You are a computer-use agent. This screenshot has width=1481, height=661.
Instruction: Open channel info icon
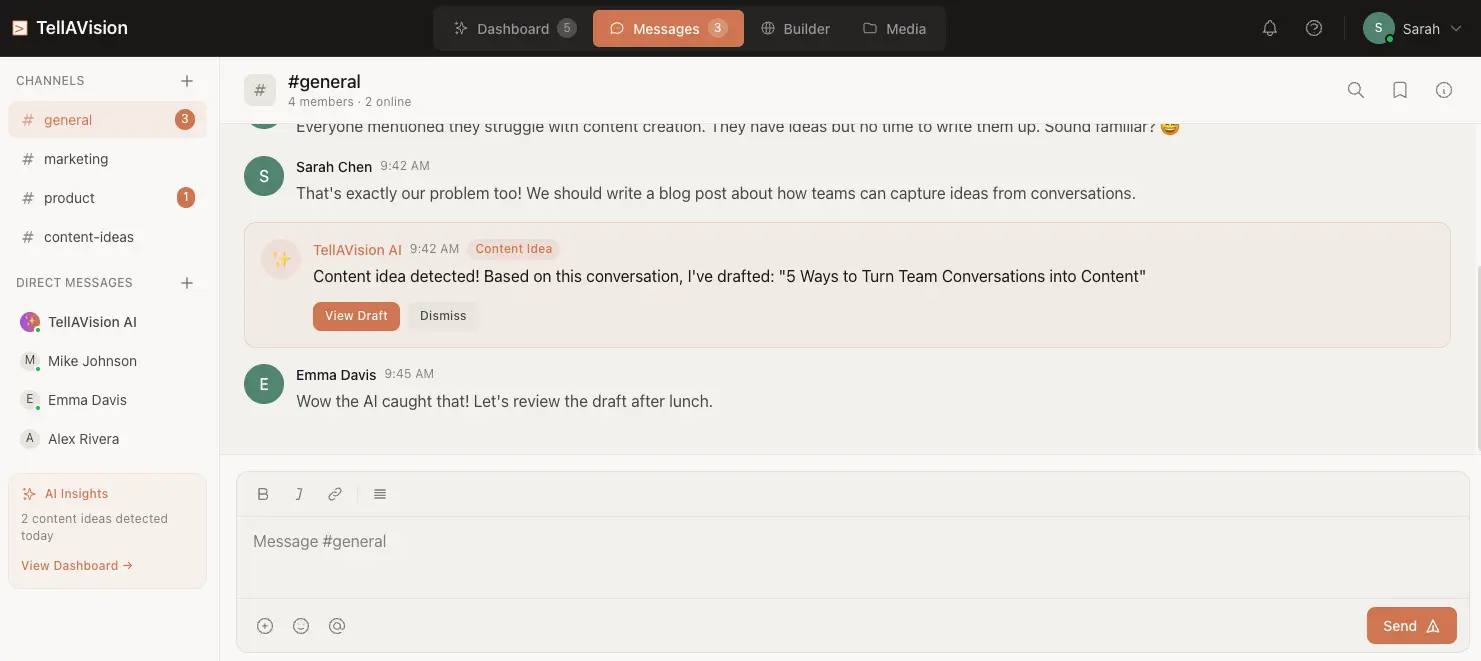[1444, 90]
